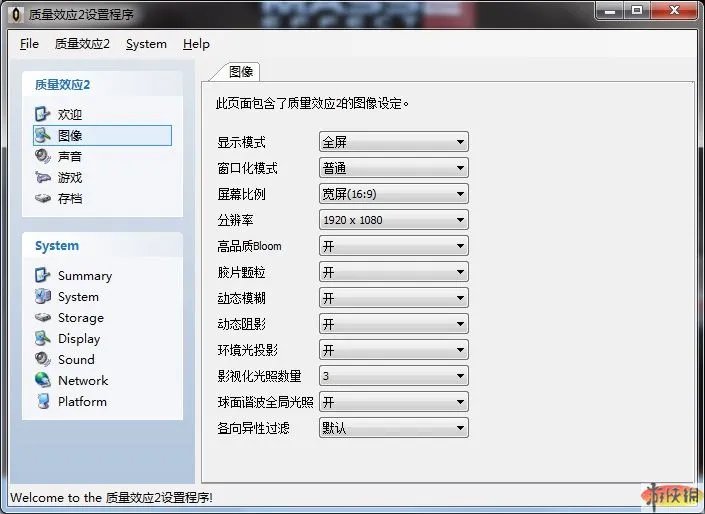Viewport: 705px width, 514px height.
Task: Click the Platform icon
Action: [43, 401]
